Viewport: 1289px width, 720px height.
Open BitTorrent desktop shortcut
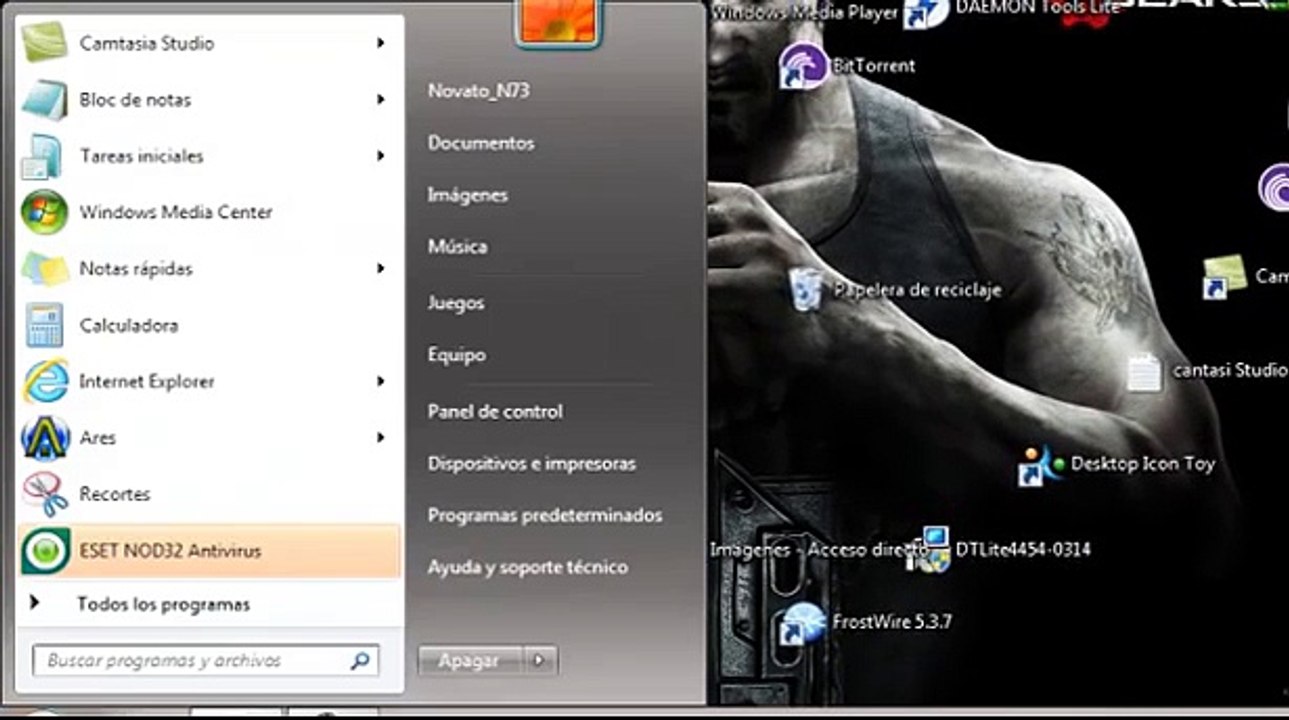[802, 66]
